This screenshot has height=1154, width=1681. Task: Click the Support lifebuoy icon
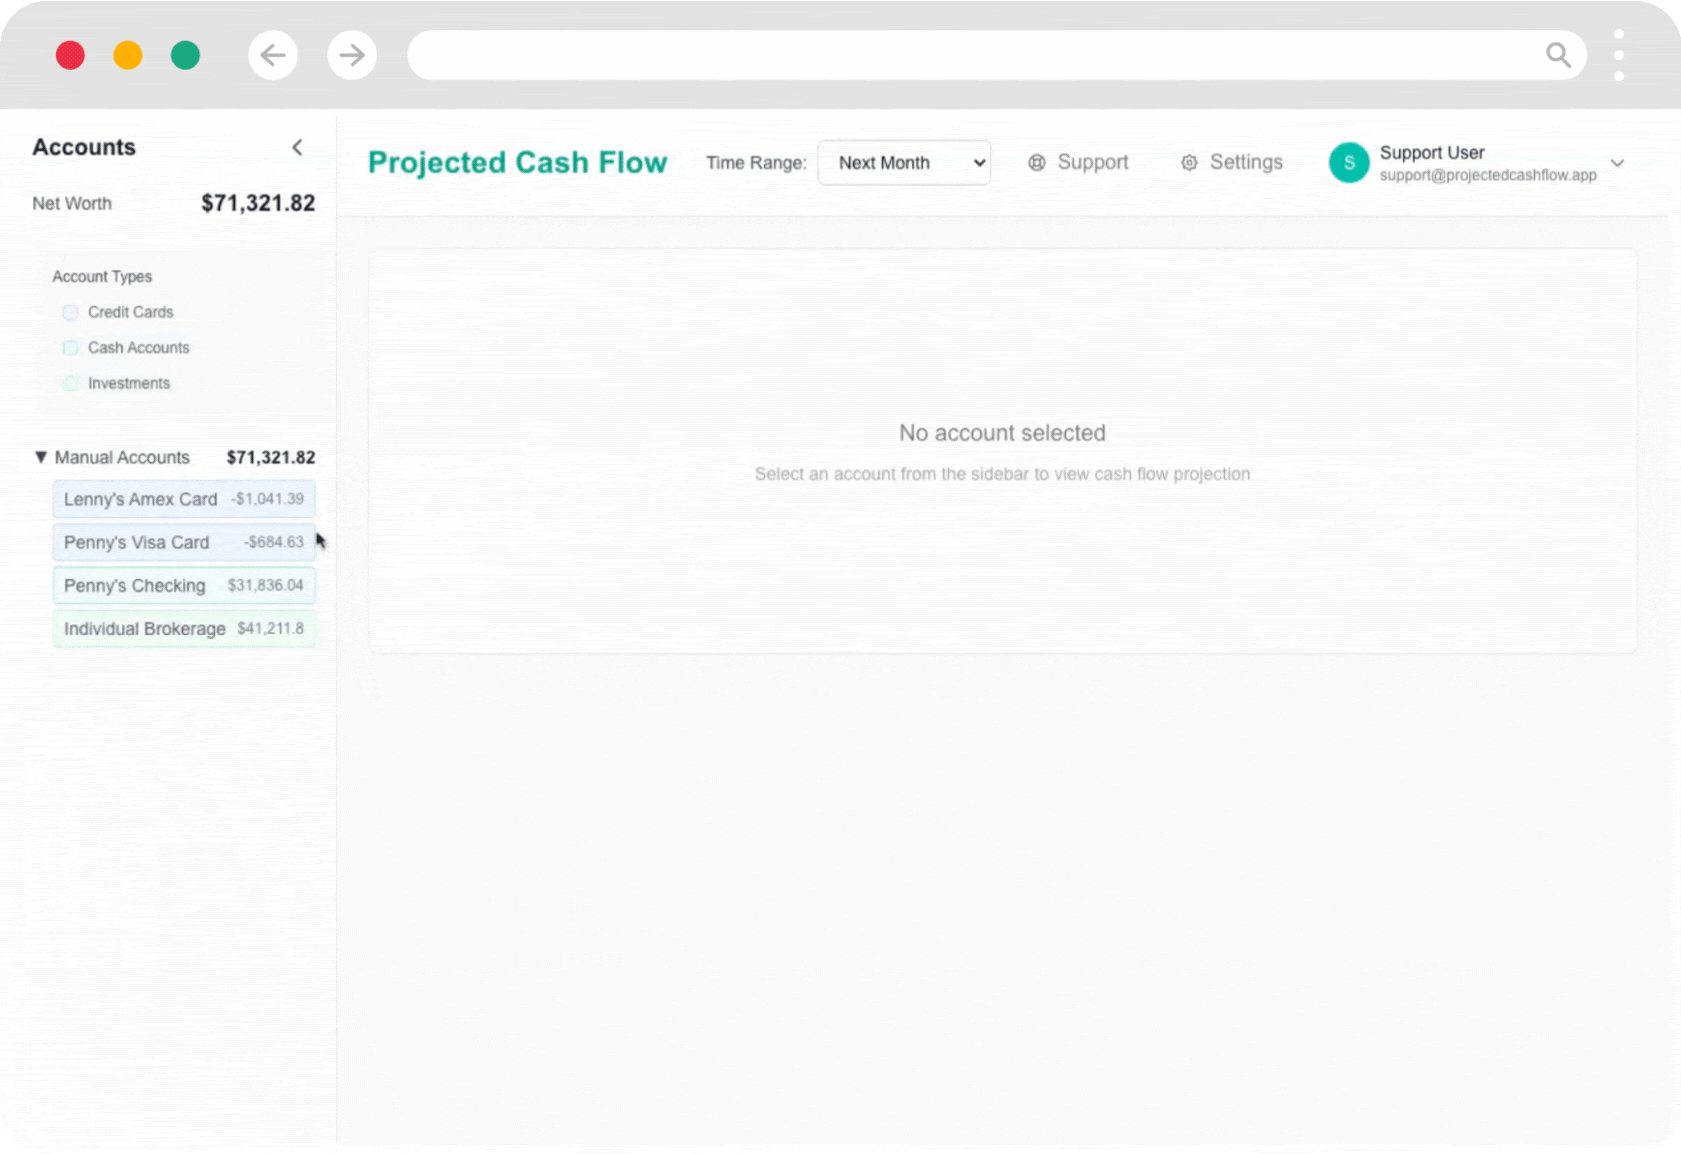1037,163
